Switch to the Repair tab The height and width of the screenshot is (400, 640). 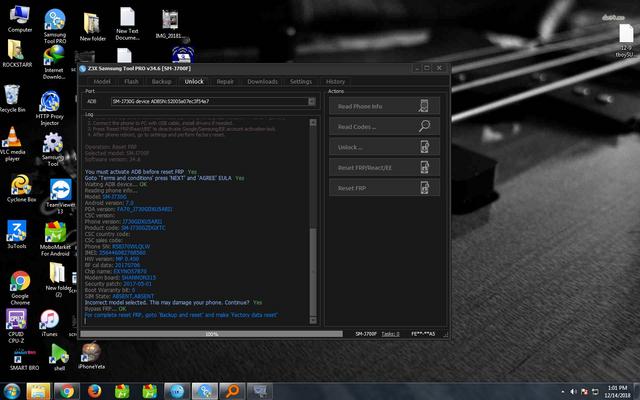click(225, 82)
